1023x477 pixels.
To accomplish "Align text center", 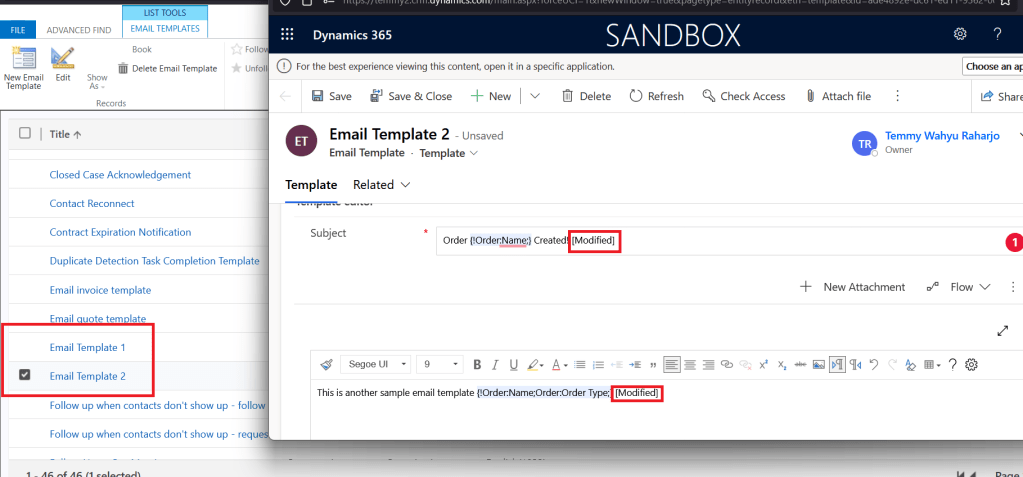I will tap(690, 364).
